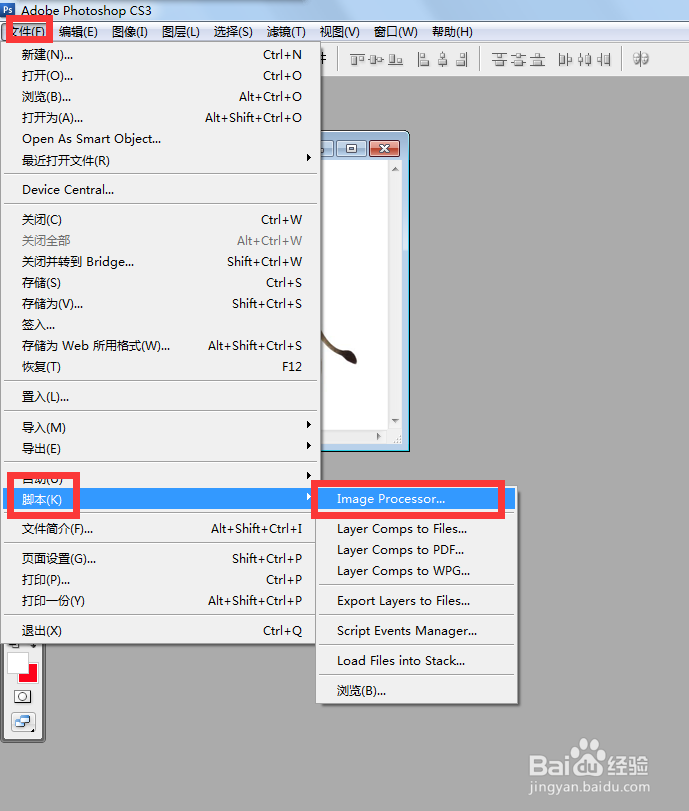Choose 关闭(C) menu entry
This screenshot has height=811, width=689.
pos(161,220)
